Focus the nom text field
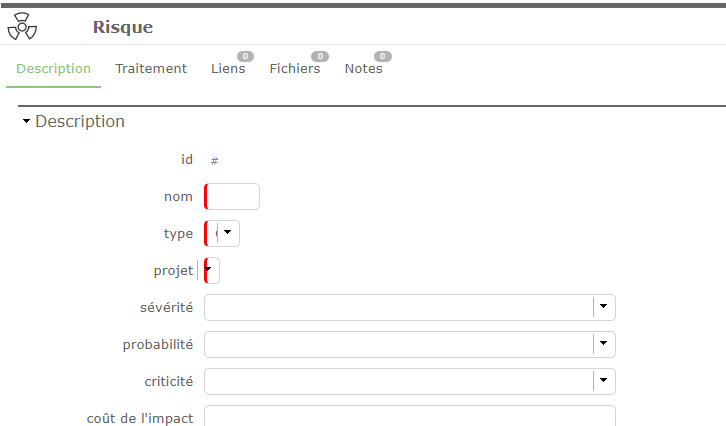726x426 pixels. pos(234,197)
